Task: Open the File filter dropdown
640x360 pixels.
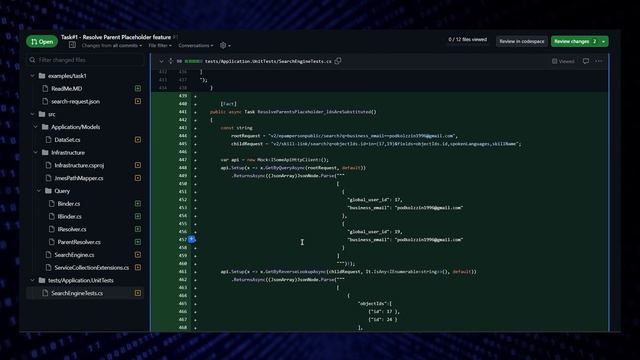Action: 160,46
